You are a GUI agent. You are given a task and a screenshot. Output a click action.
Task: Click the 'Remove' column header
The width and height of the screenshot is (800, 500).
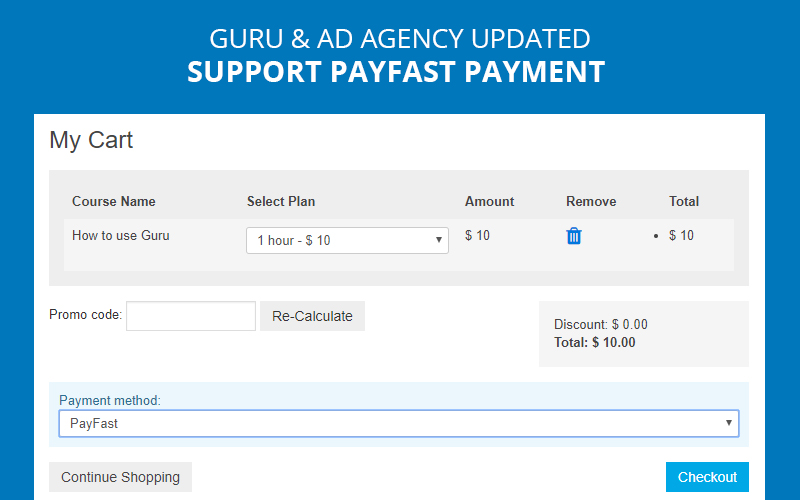point(591,201)
